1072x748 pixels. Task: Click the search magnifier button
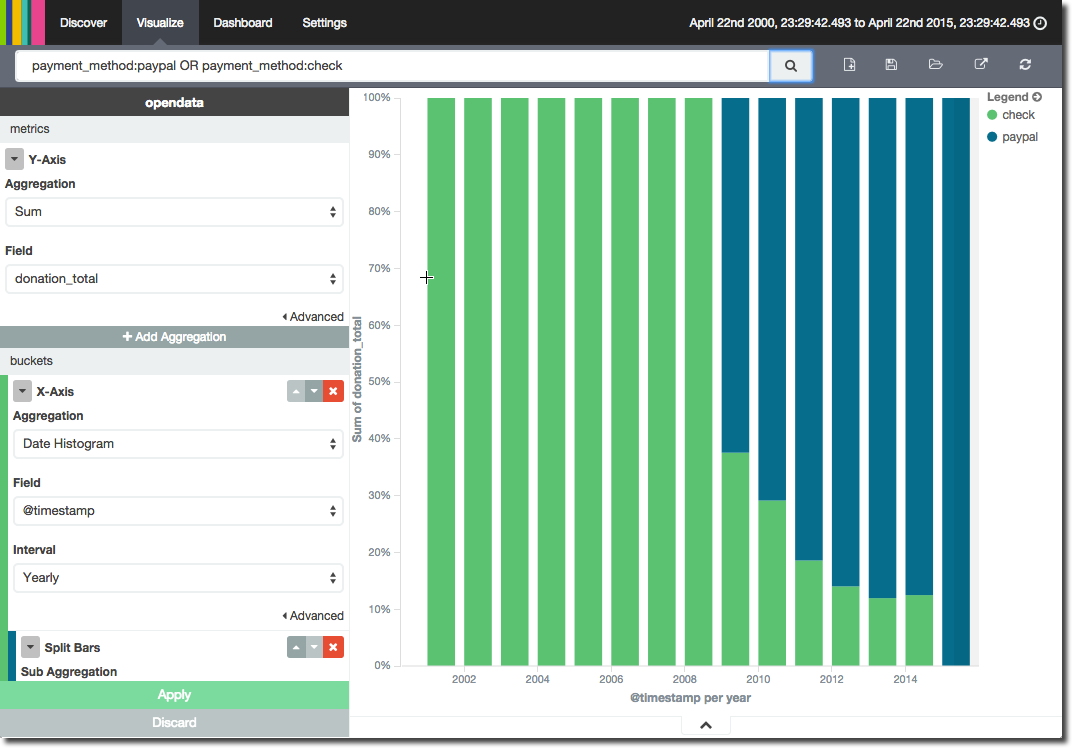(x=790, y=66)
